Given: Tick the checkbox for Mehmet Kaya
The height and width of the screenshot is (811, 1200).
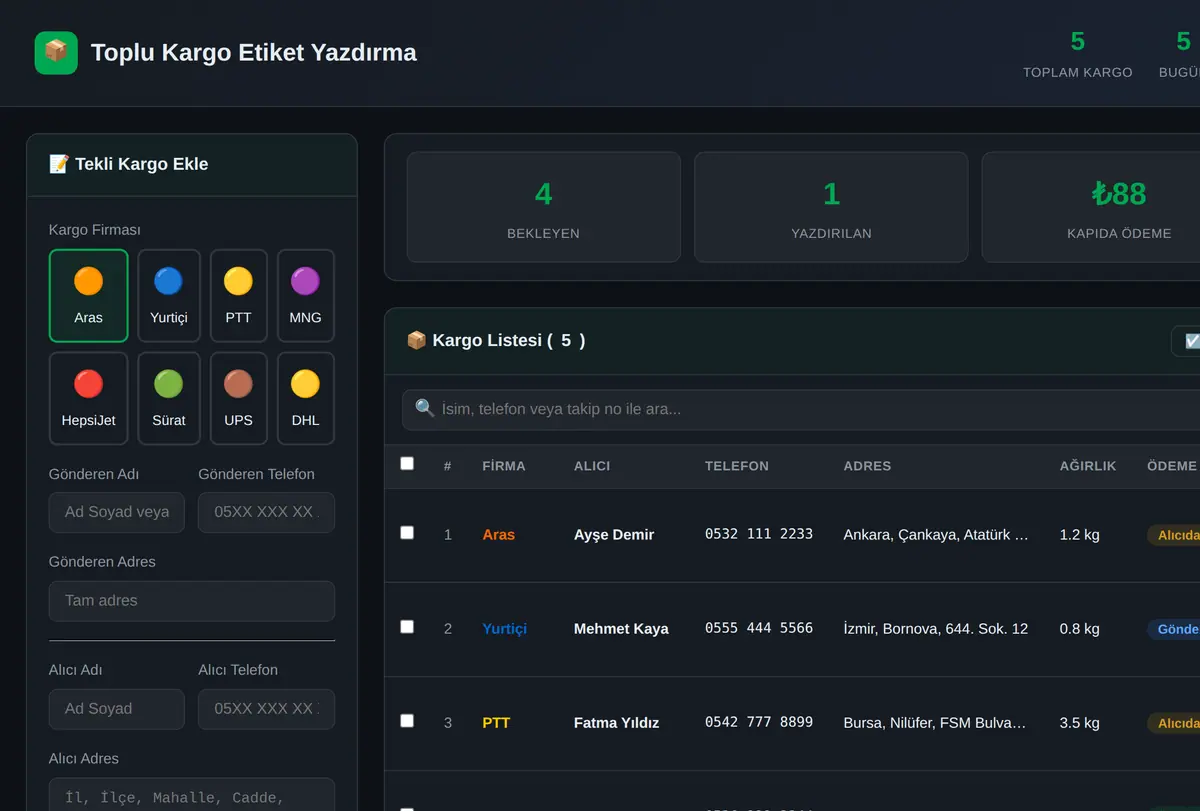Looking at the screenshot, I should (407, 627).
